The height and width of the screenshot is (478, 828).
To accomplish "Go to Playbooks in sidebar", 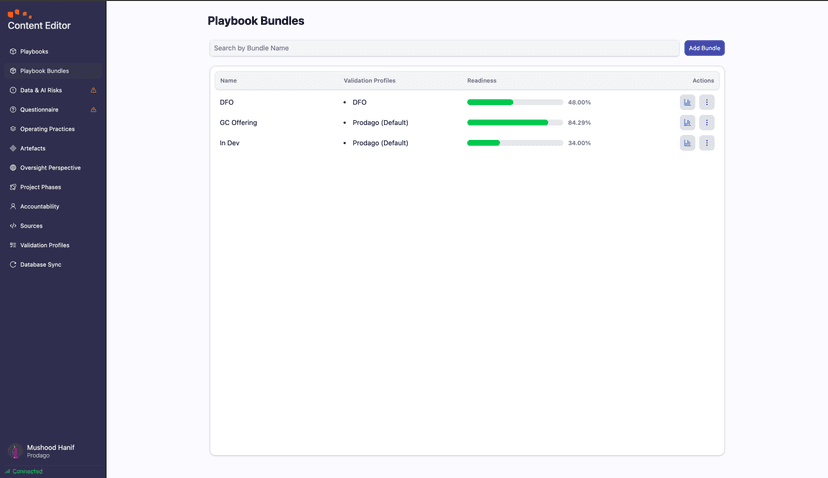I will coord(34,51).
